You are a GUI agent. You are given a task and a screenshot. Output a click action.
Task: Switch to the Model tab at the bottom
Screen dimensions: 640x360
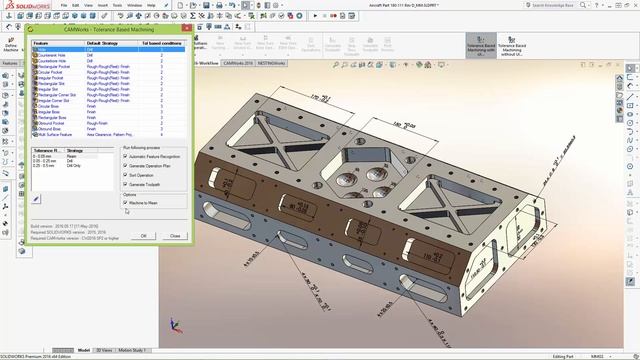click(84, 350)
